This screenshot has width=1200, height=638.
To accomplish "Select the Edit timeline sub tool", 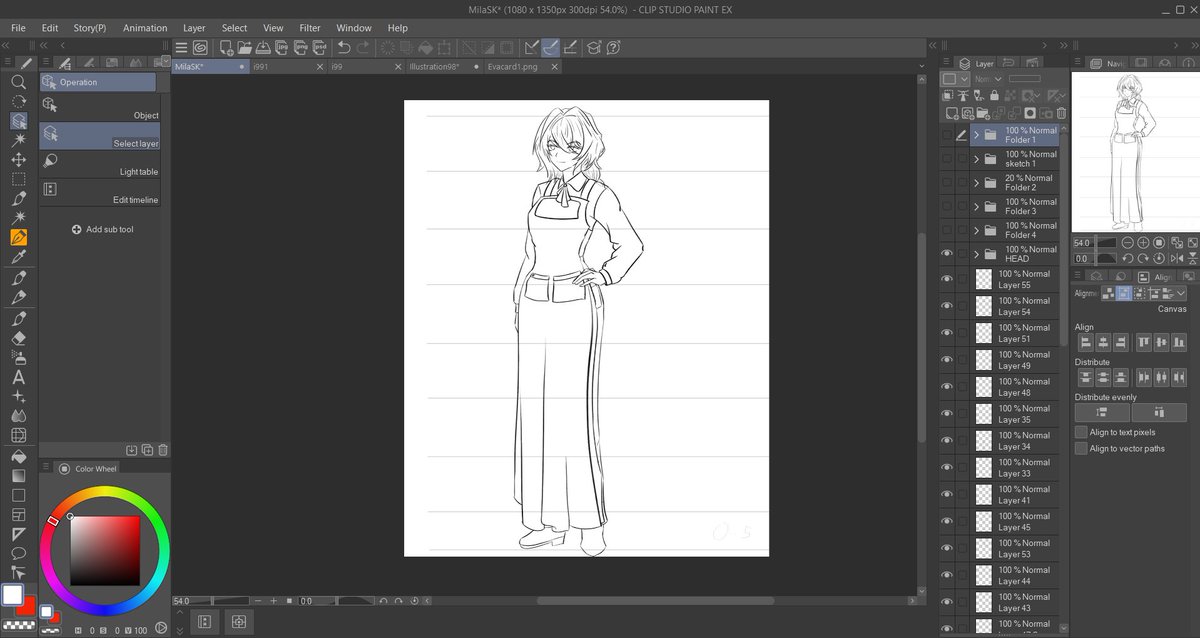I will (100, 192).
